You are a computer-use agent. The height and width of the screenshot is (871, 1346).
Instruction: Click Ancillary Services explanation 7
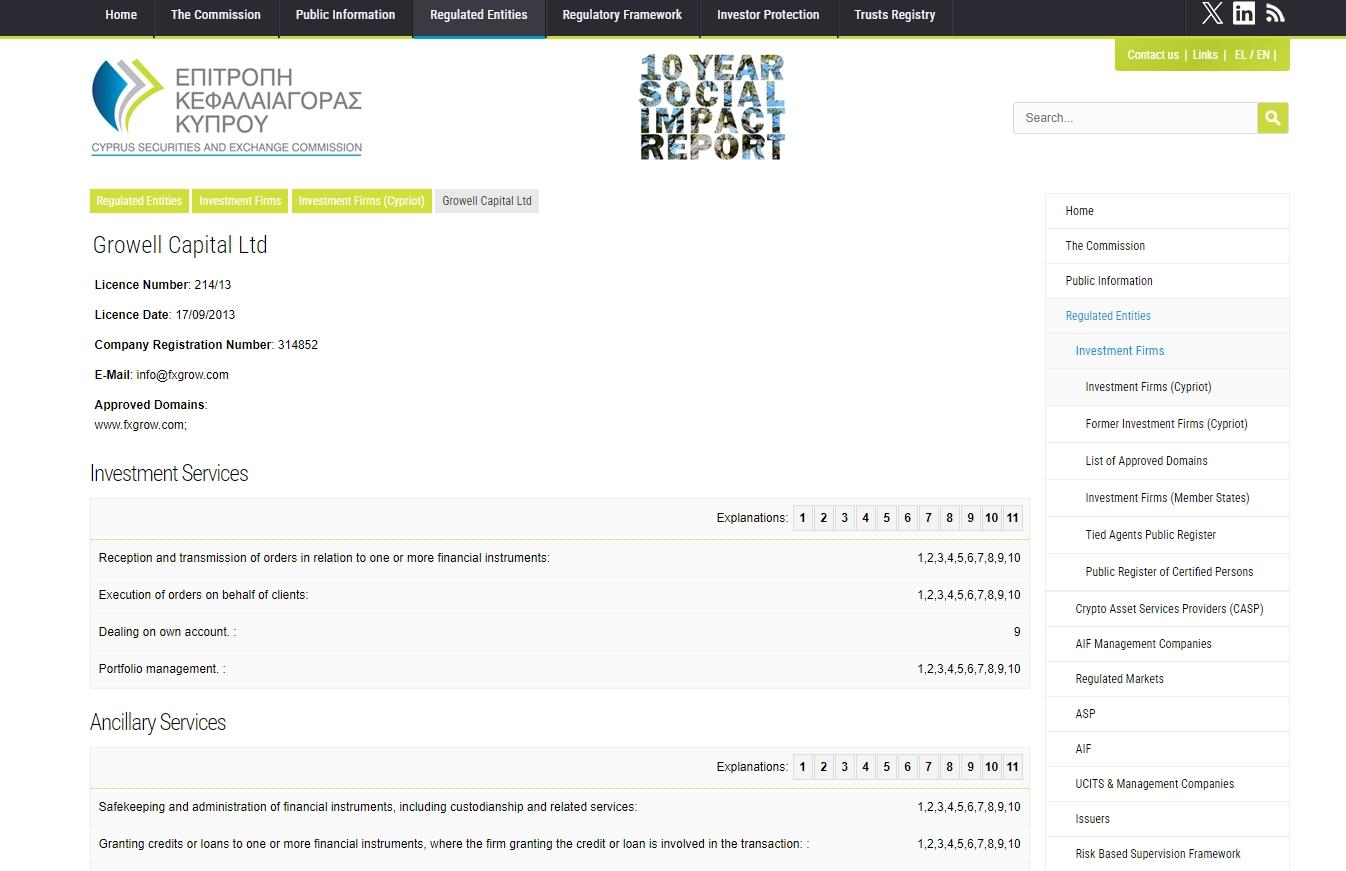[928, 767]
